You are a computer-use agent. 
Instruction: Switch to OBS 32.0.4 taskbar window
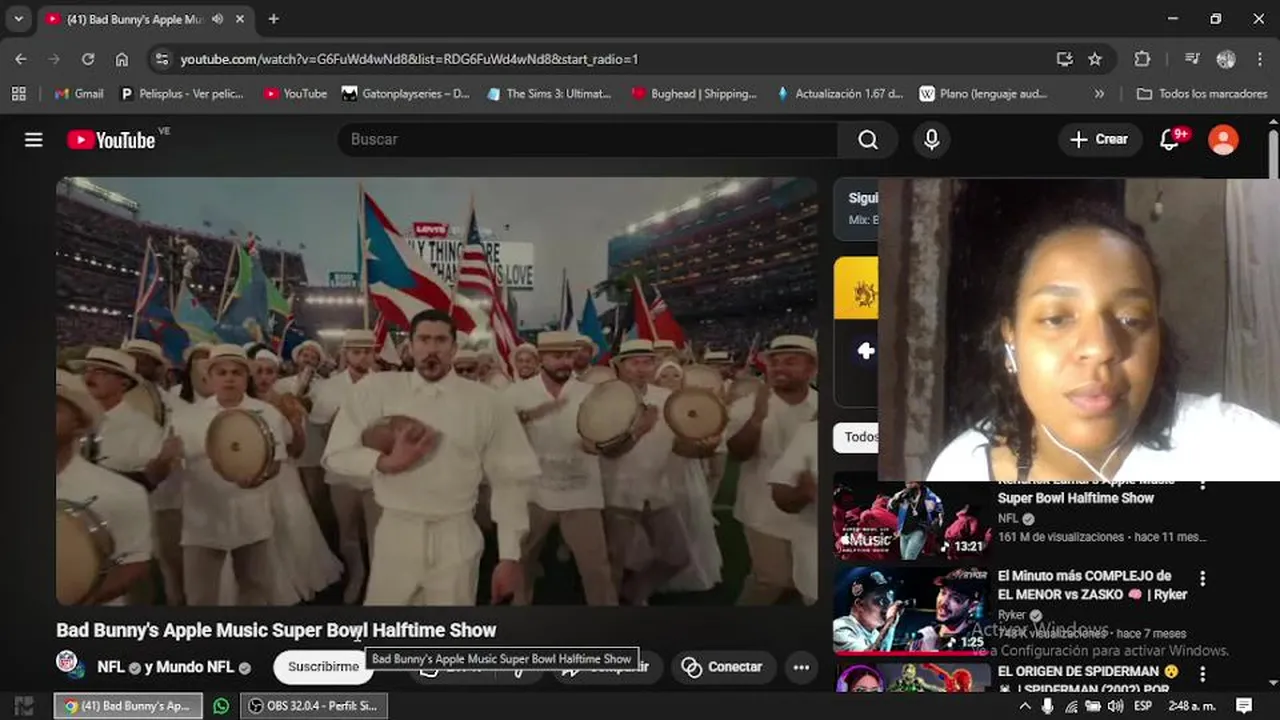coord(314,706)
